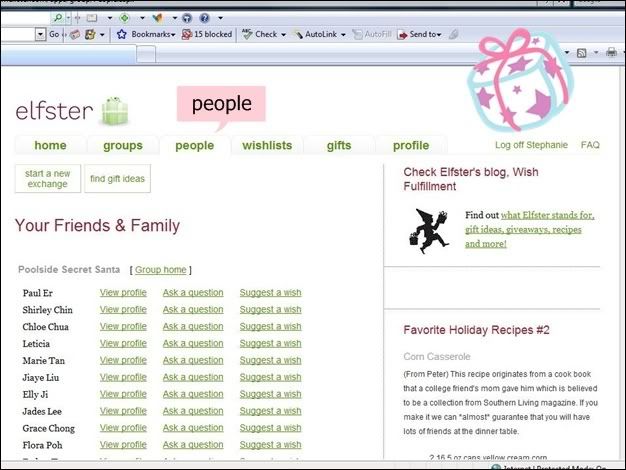This screenshot has height=470, width=626.
Task: Go to the home tab
Action: [x=50, y=145]
